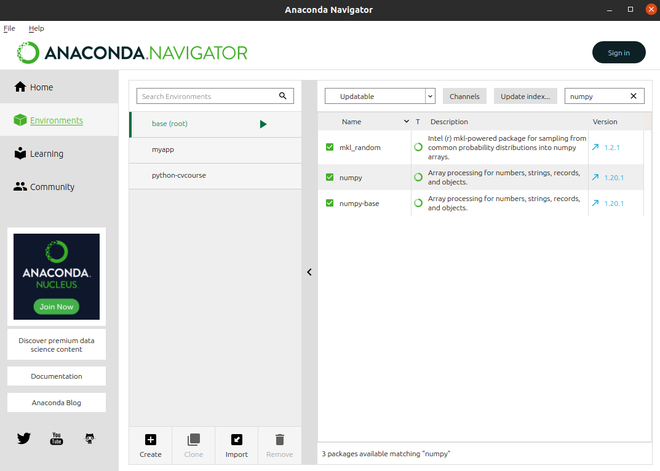
Task: Click the numpy-base package name
Action: (x=359, y=203)
